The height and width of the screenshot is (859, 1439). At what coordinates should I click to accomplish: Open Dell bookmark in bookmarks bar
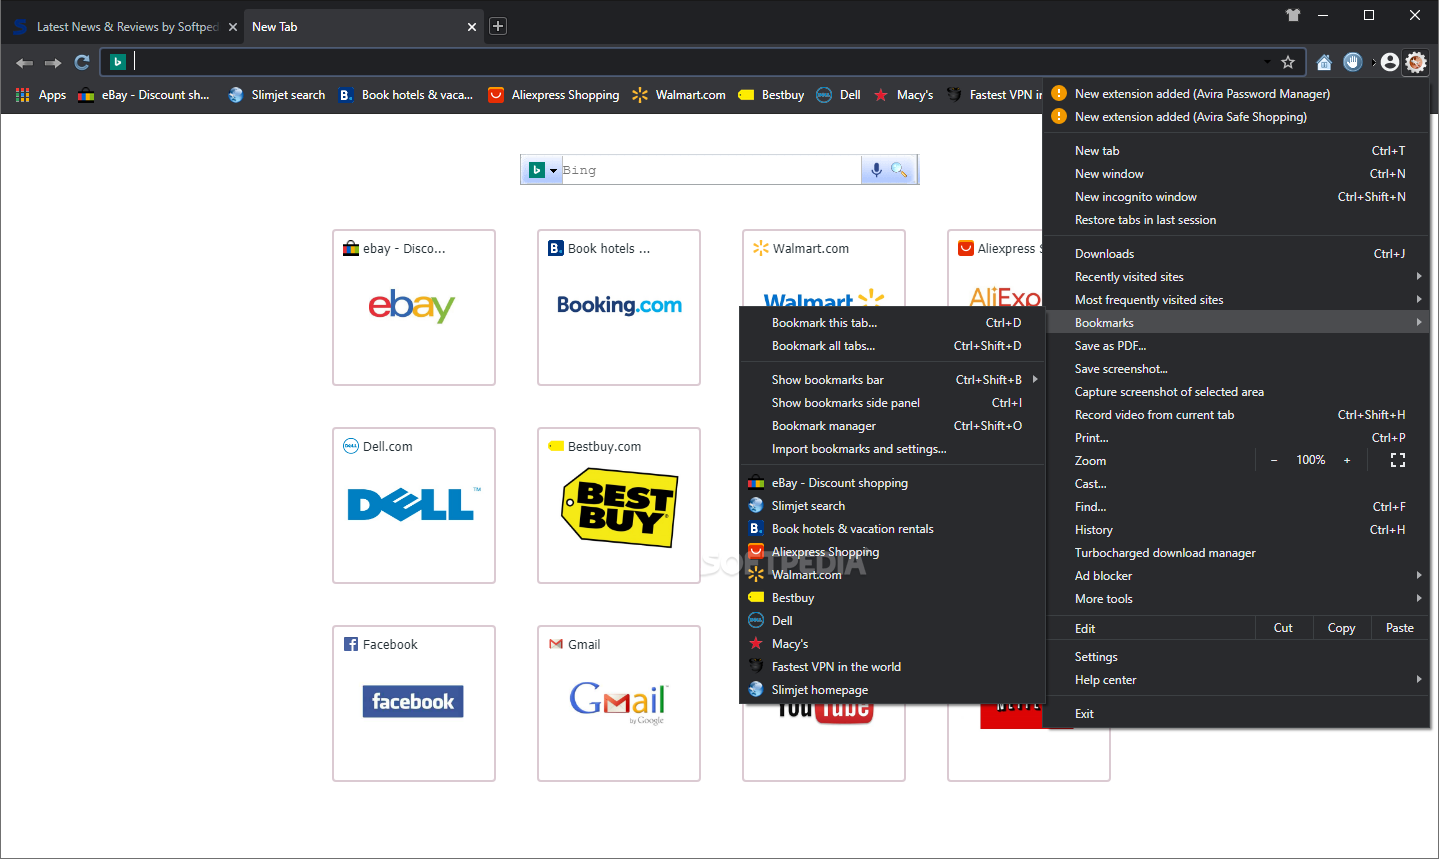pyautogui.click(x=838, y=95)
